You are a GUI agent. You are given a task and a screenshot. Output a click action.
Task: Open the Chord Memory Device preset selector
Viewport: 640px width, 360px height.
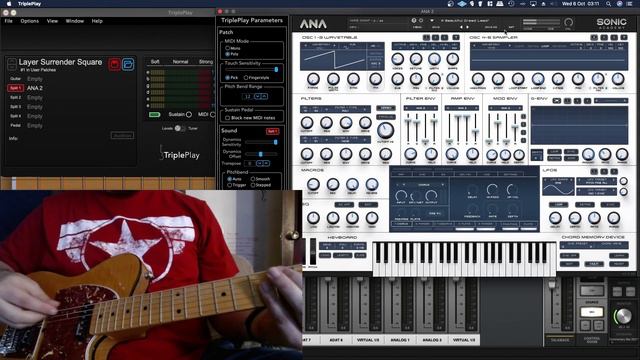pos(576,244)
